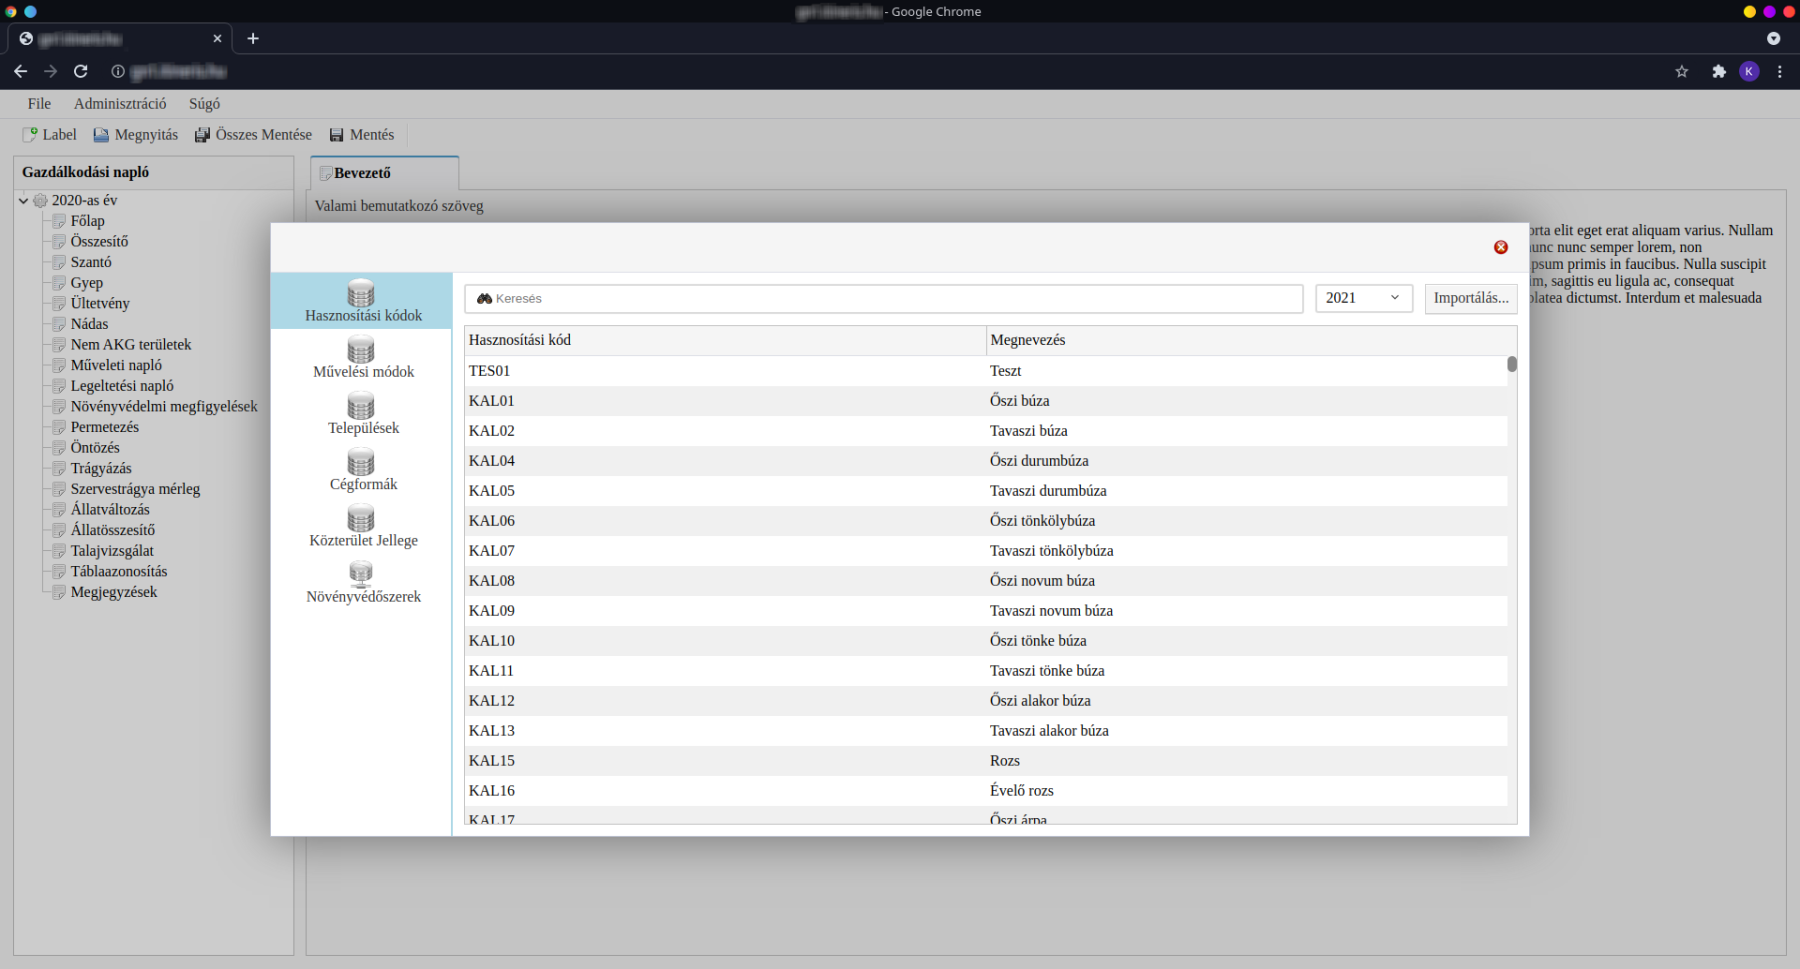The image size is (1800, 969).
Task: Click the Összes Mentése save-all icon
Action: coord(202,135)
